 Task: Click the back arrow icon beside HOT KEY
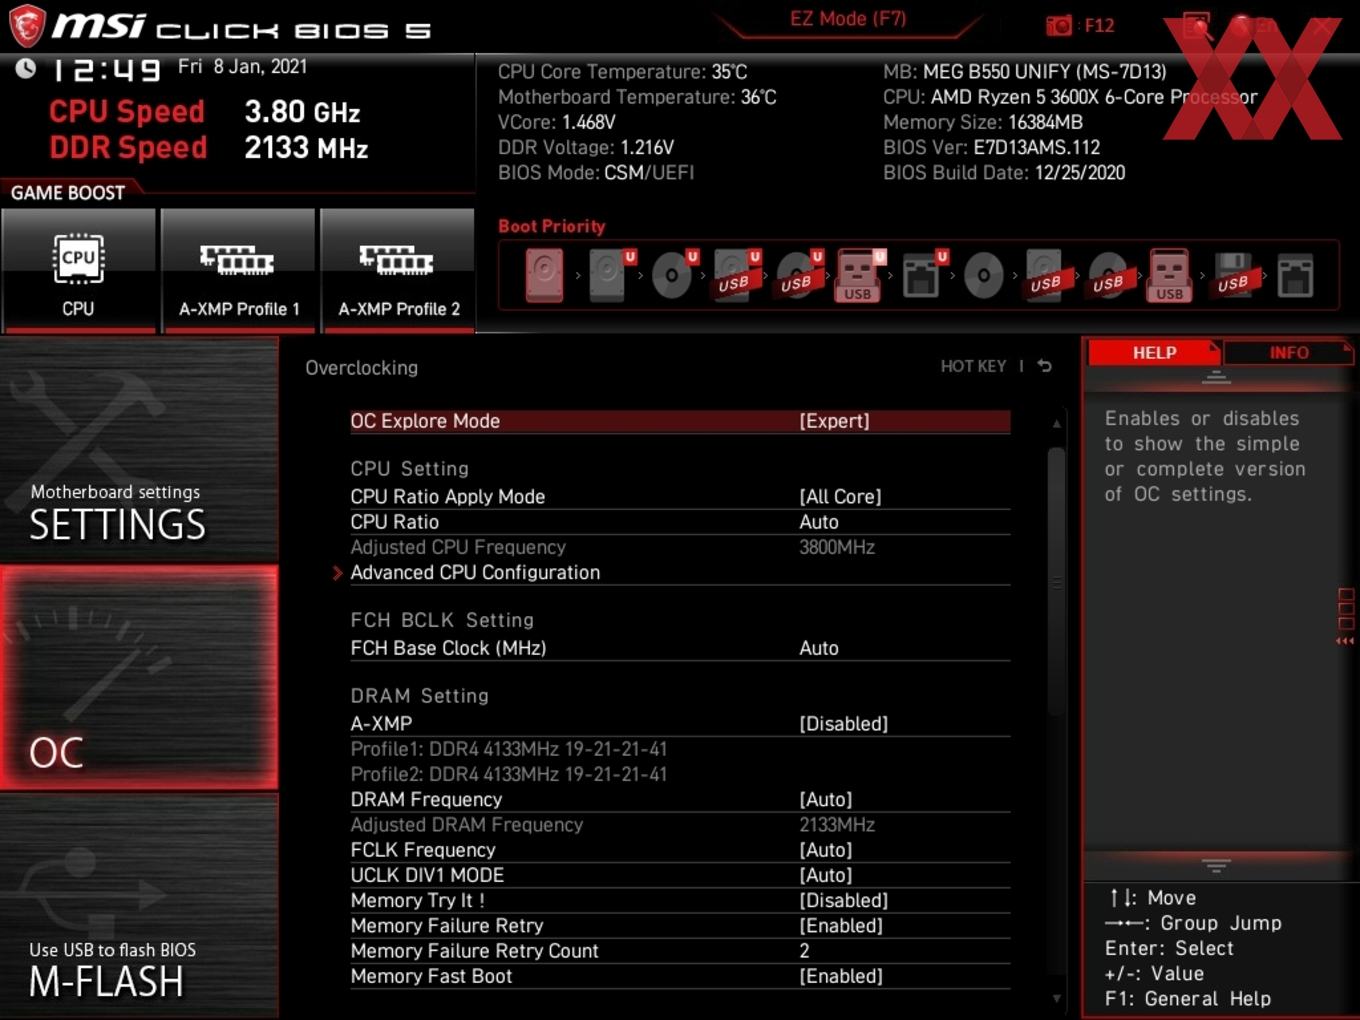coord(1045,366)
